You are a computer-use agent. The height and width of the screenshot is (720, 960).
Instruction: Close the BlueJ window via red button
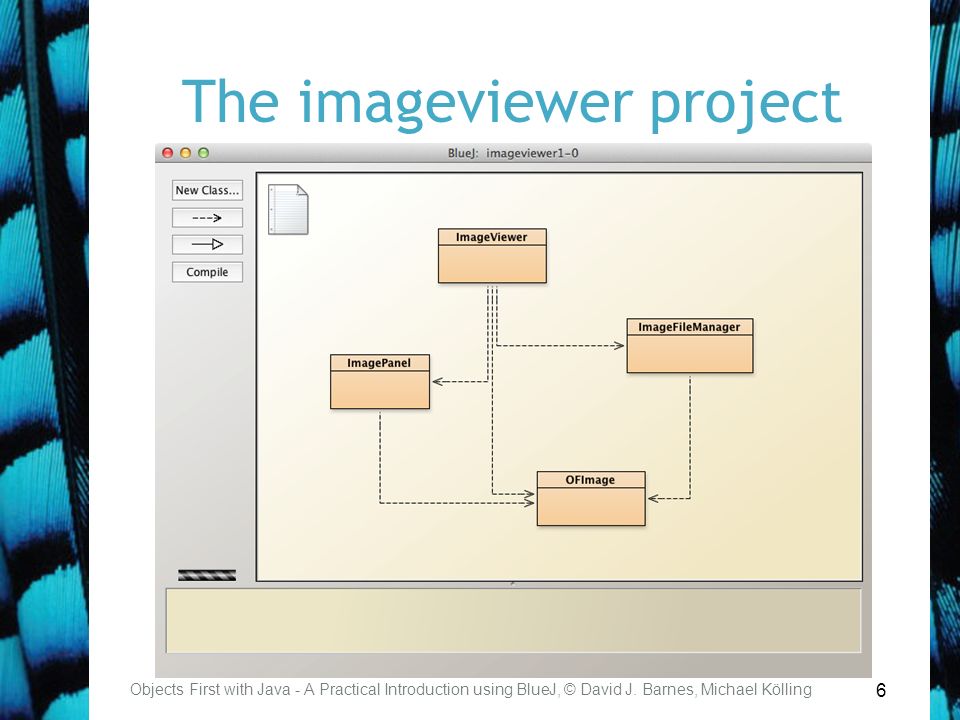click(167, 153)
